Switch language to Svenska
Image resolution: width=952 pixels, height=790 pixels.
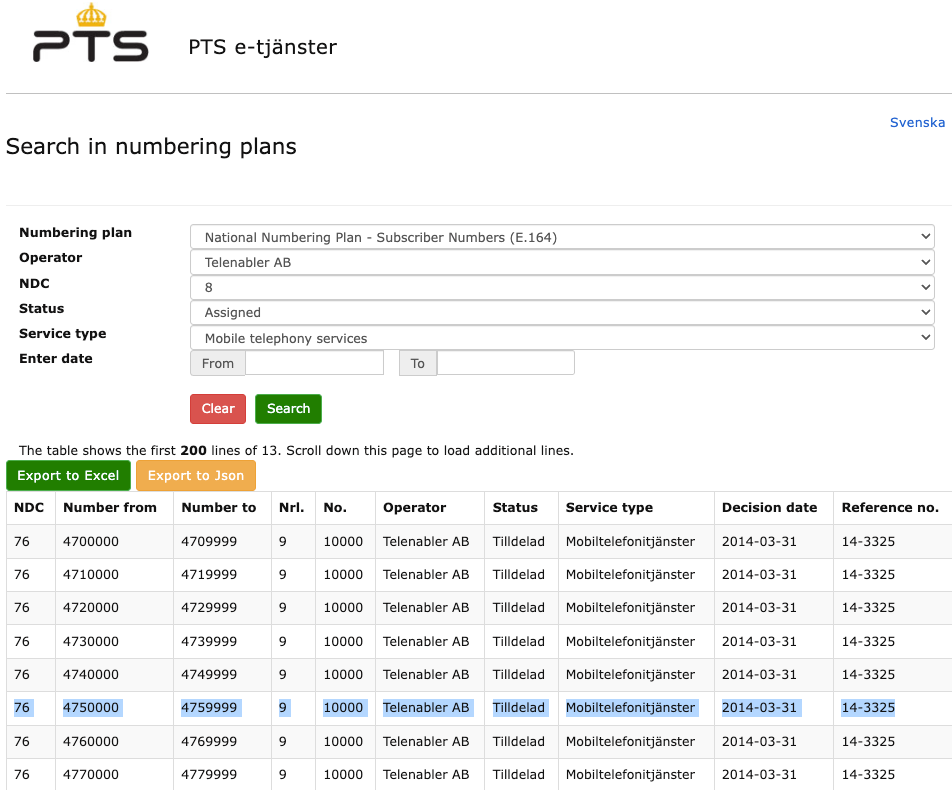(x=916, y=122)
